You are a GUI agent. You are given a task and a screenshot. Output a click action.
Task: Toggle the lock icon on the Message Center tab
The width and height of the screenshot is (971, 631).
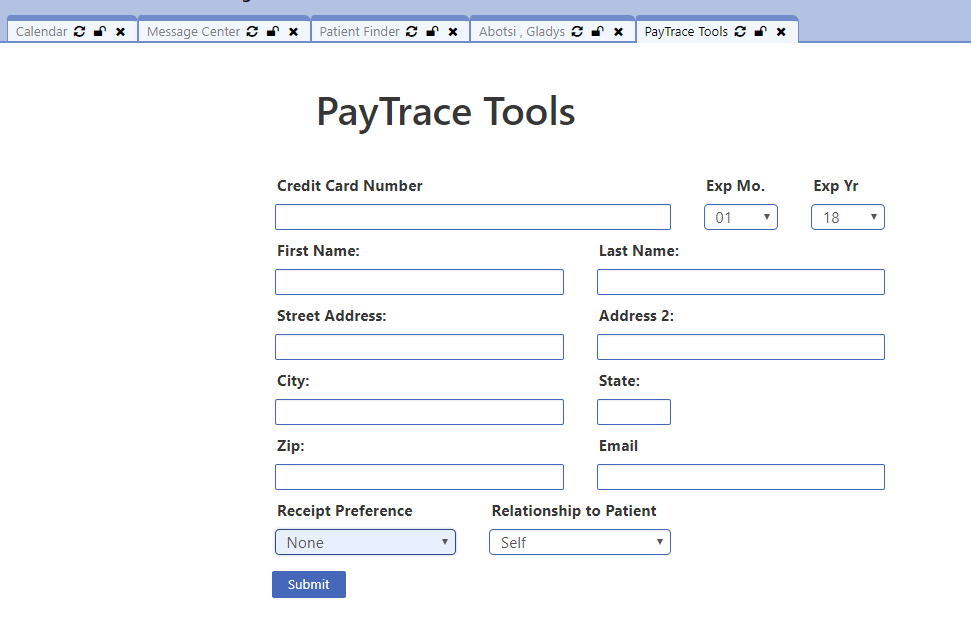[x=272, y=32]
